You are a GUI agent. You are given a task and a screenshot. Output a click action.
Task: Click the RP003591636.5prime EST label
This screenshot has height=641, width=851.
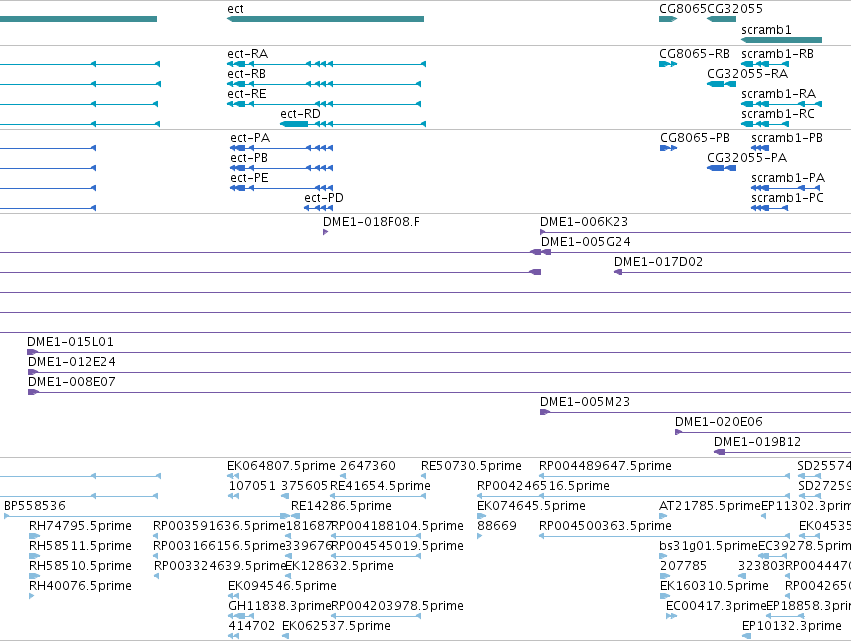[x=219, y=526]
